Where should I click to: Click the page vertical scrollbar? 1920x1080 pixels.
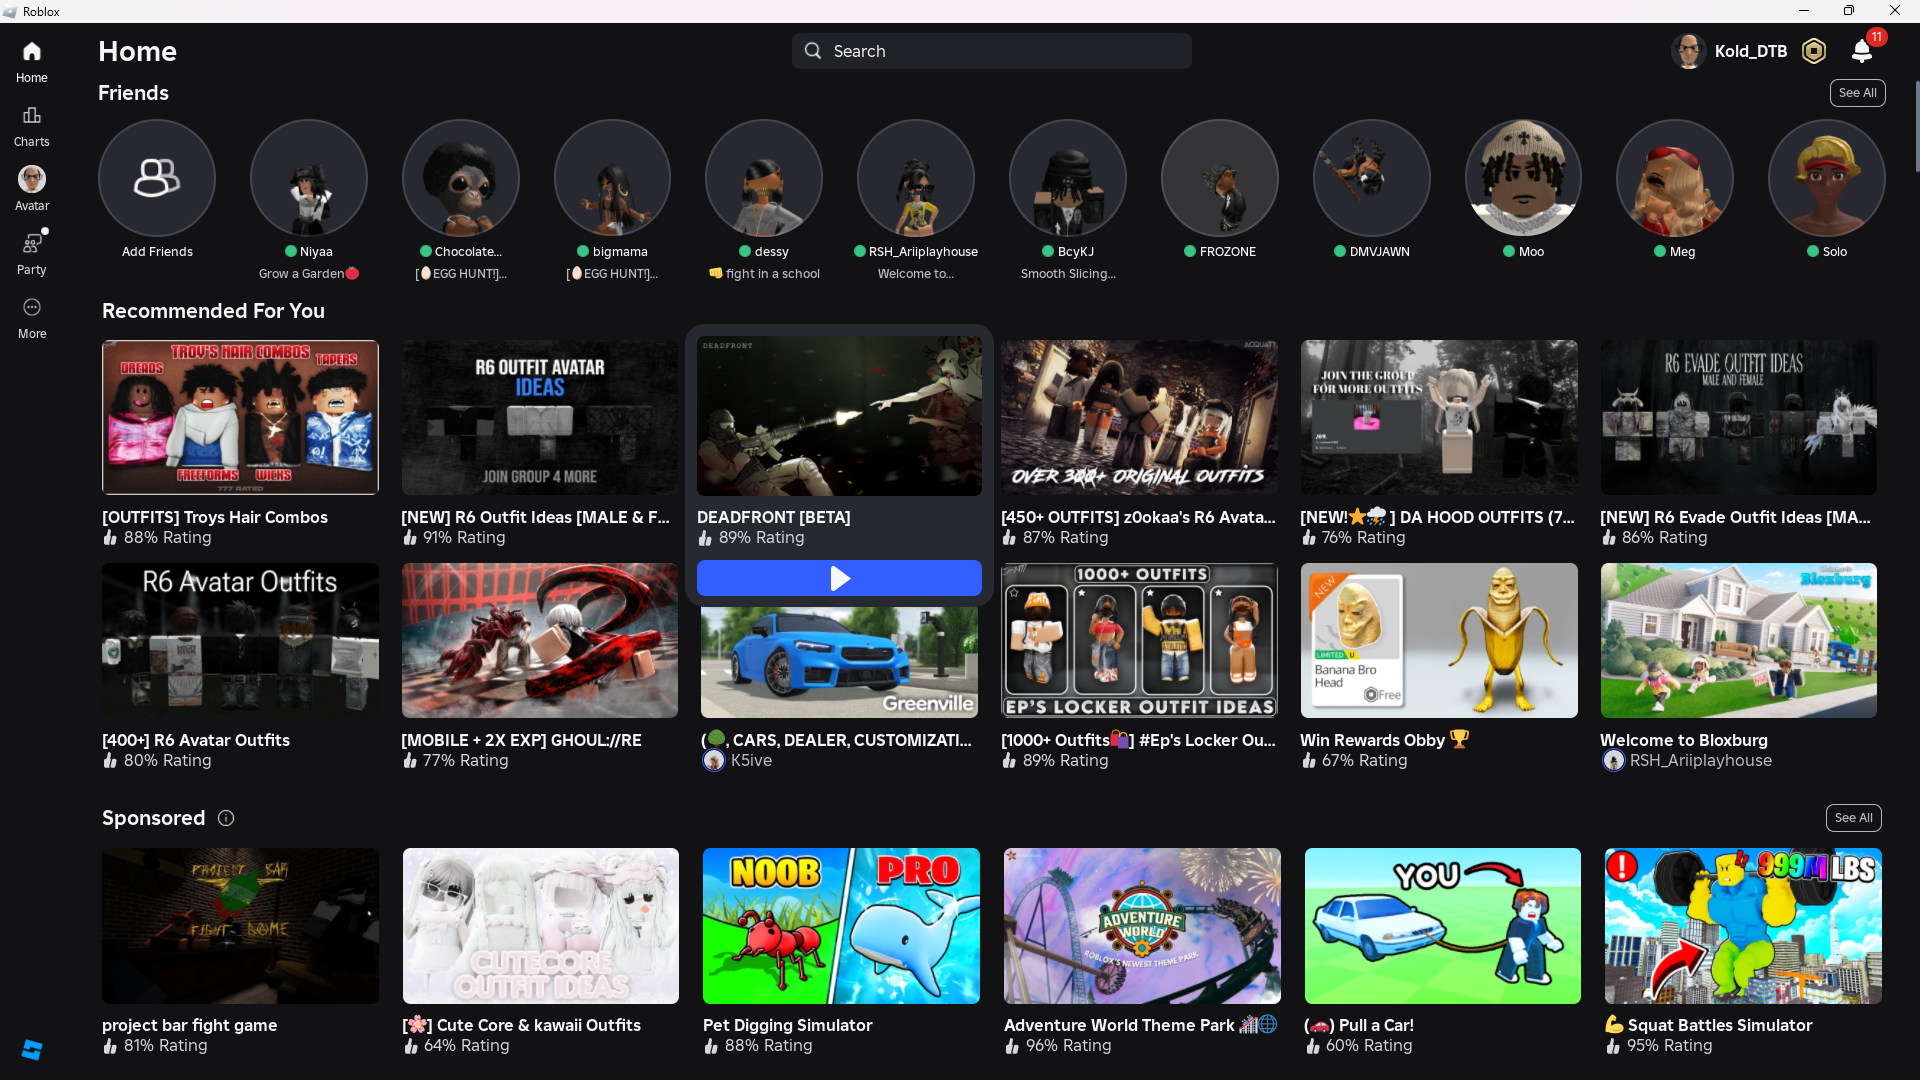pyautogui.click(x=1916, y=125)
